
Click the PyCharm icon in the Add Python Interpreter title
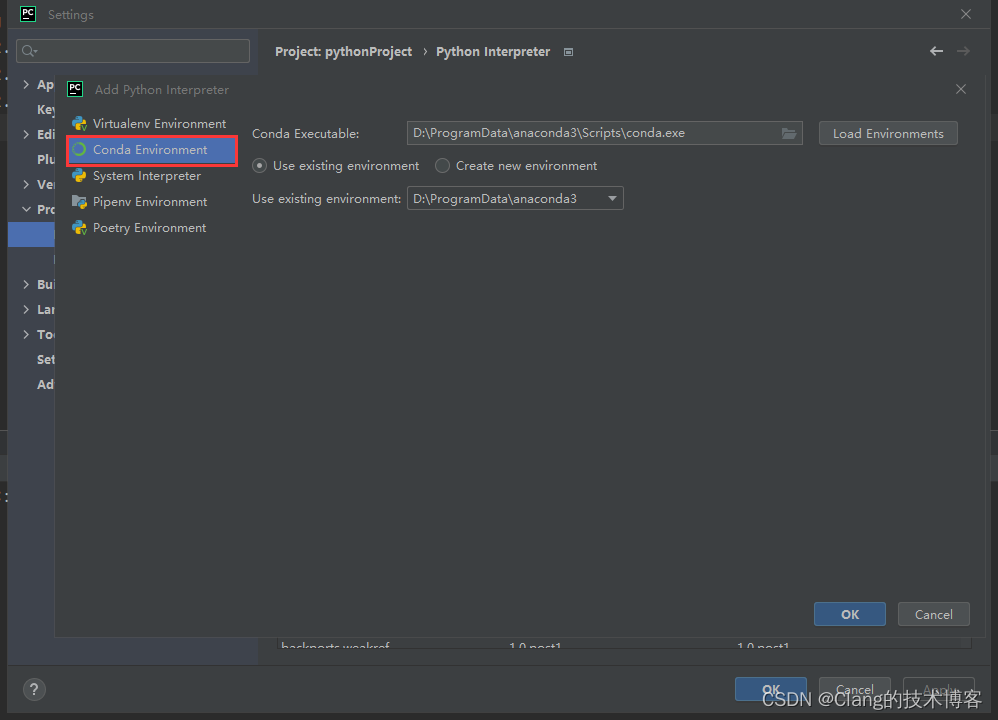(75, 89)
